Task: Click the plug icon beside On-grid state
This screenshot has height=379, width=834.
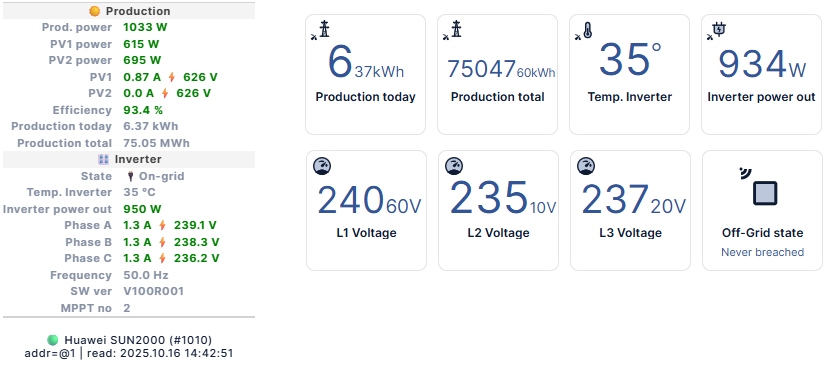Action: (130, 176)
